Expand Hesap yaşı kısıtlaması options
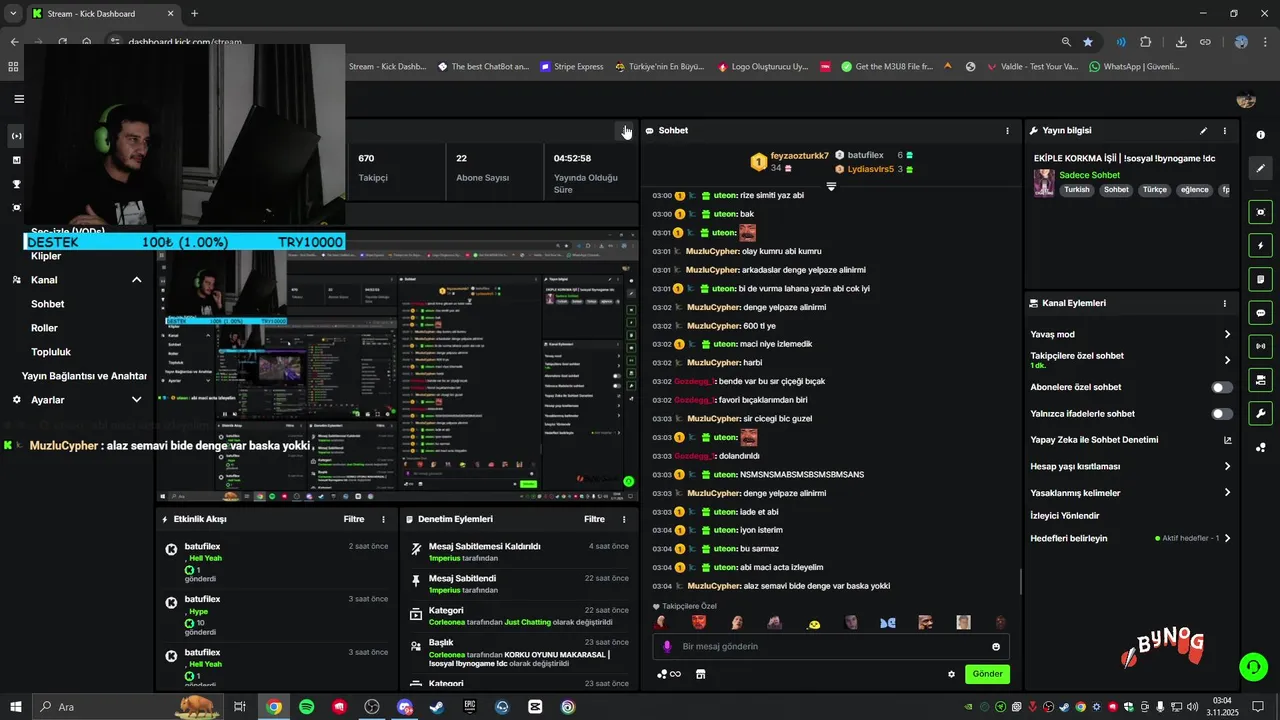Image resolution: width=1280 pixels, height=720 pixels. tap(1227, 467)
